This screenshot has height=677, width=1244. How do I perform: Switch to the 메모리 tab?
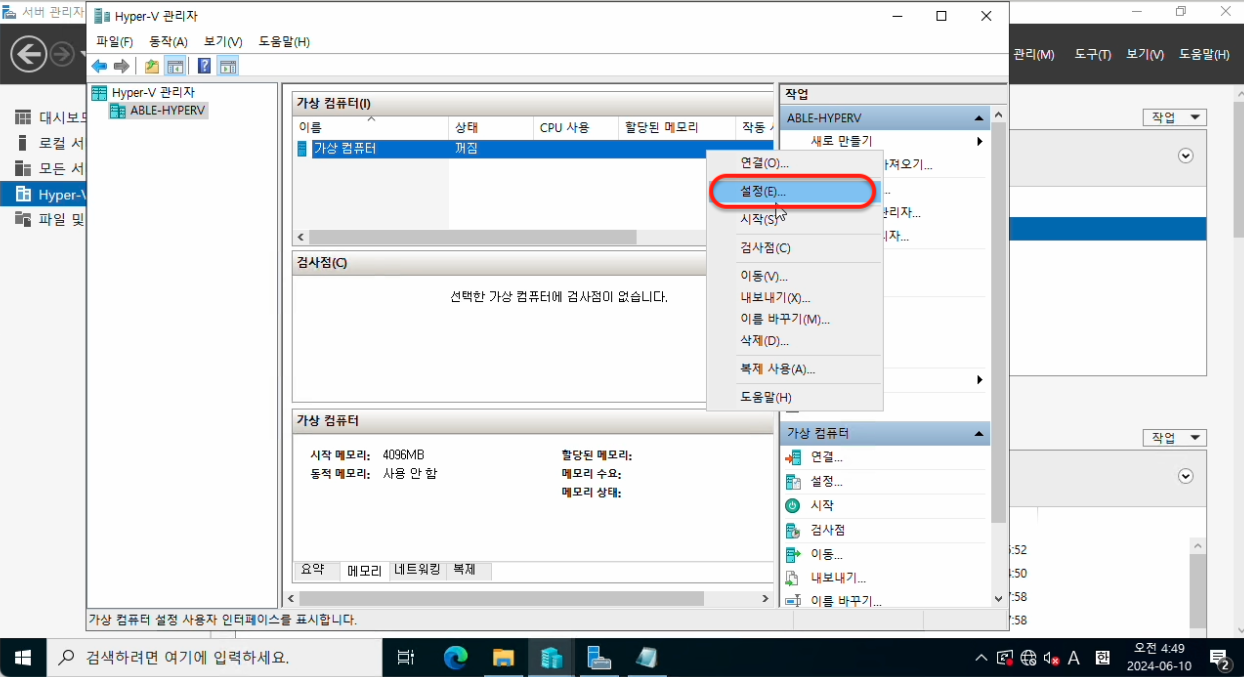(364, 571)
